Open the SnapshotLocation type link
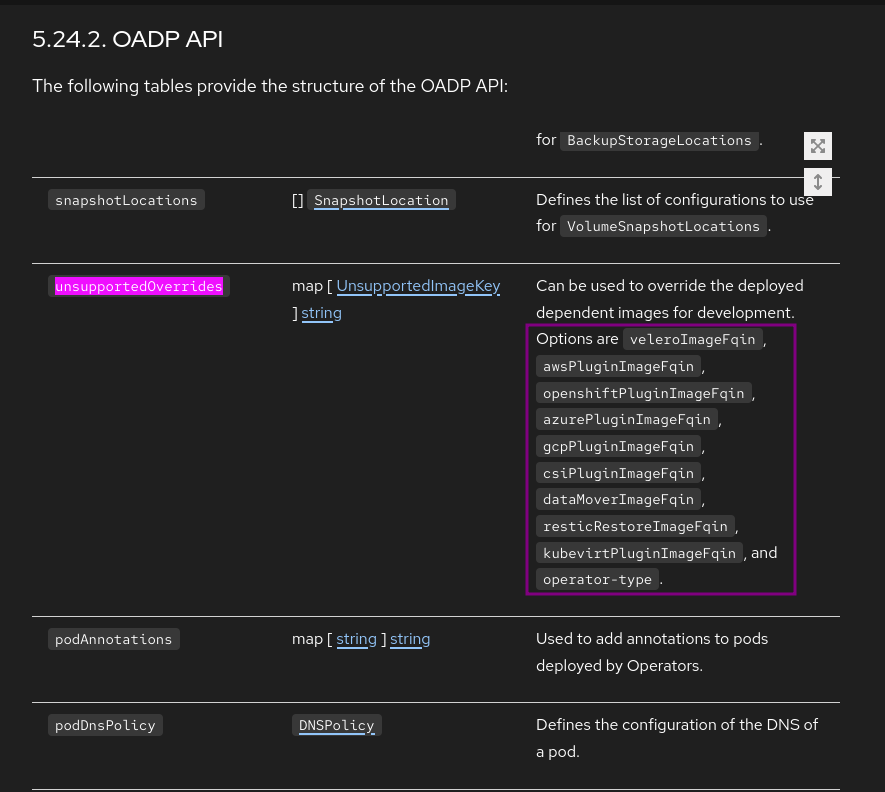This screenshot has height=792, width=885. [x=381, y=200]
